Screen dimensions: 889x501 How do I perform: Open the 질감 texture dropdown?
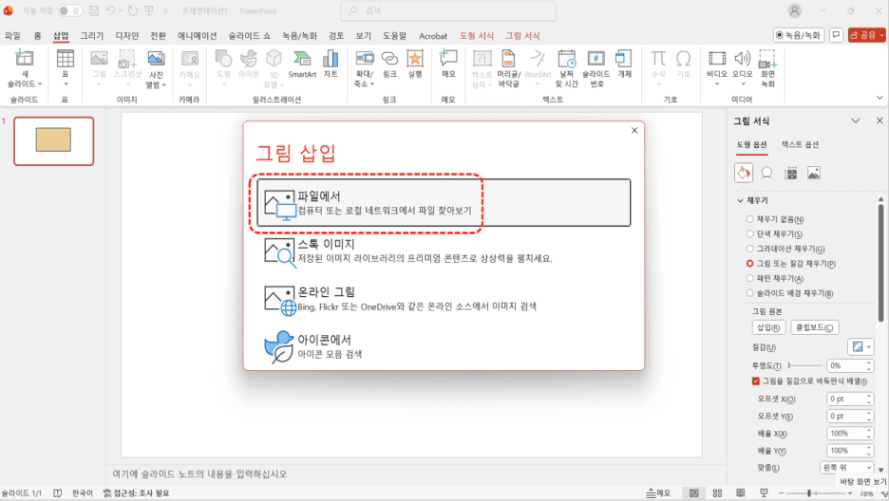tap(860, 347)
